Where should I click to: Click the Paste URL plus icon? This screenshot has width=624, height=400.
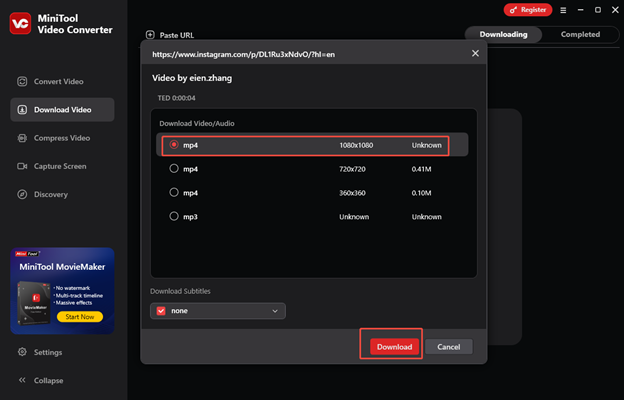150,35
